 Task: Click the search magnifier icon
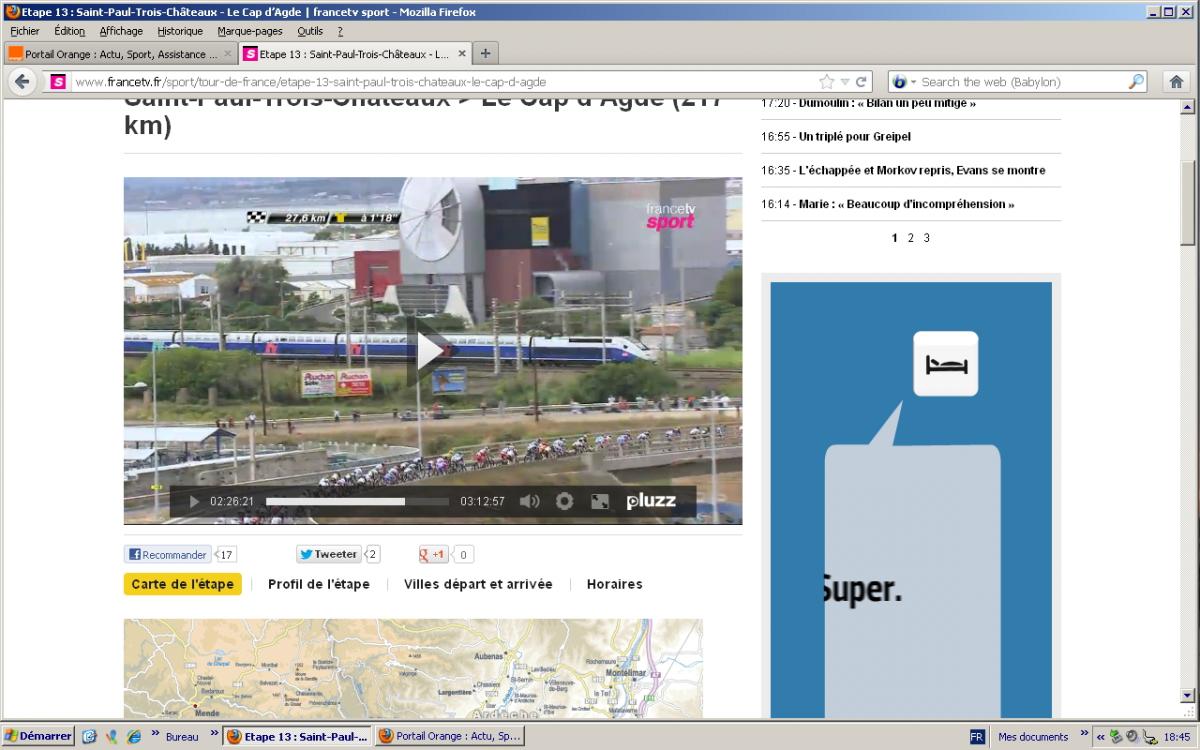coord(1136,82)
